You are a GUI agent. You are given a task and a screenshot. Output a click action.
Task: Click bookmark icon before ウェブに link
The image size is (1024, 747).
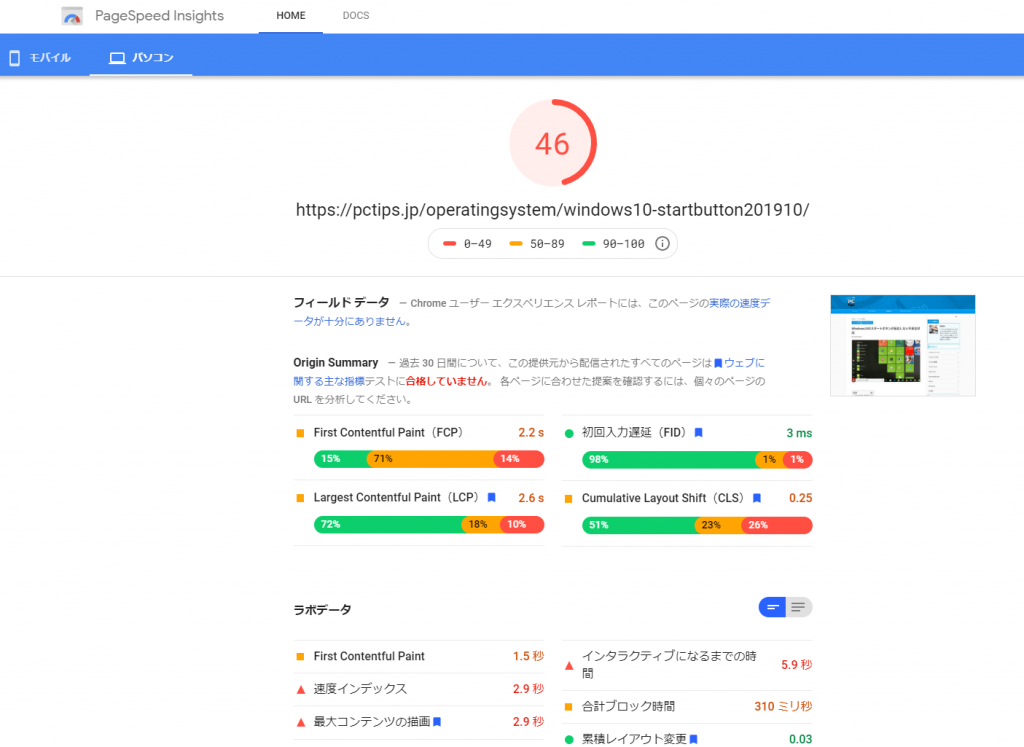[x=718, y=363]
